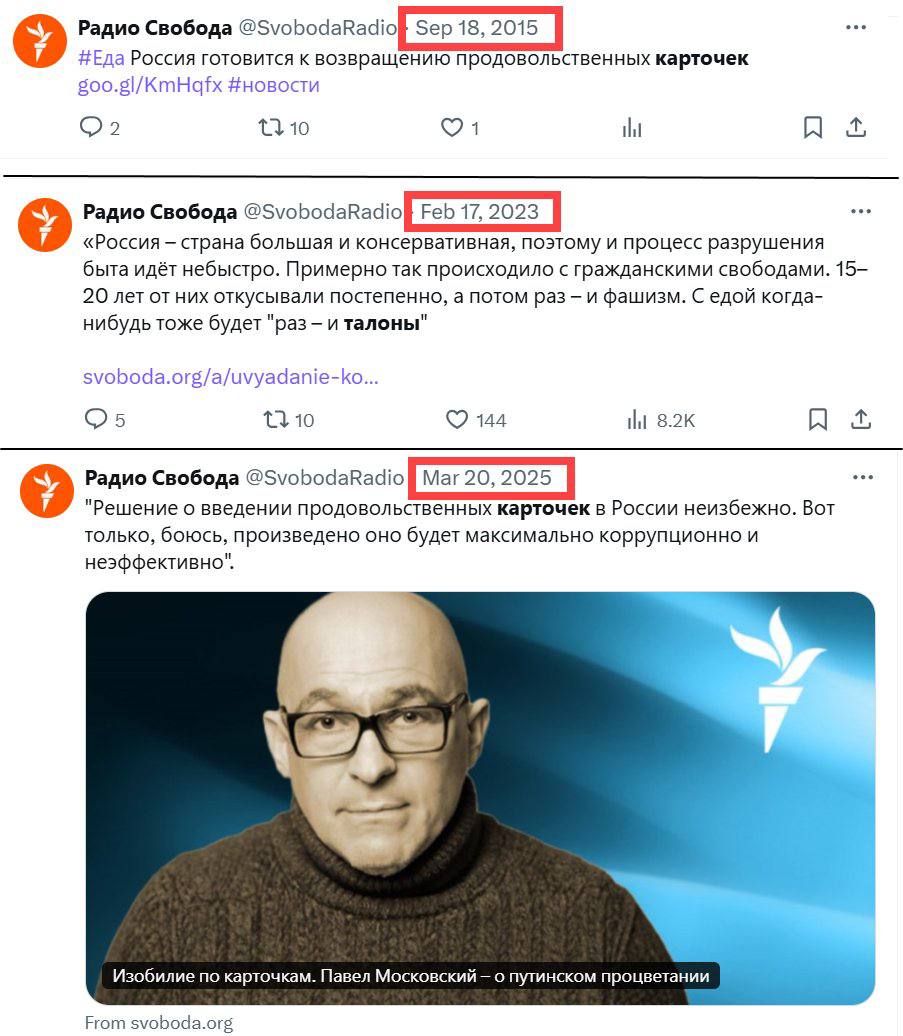Open the svoboda.org/a/uvyadanie-ko... link

point(231,377)
